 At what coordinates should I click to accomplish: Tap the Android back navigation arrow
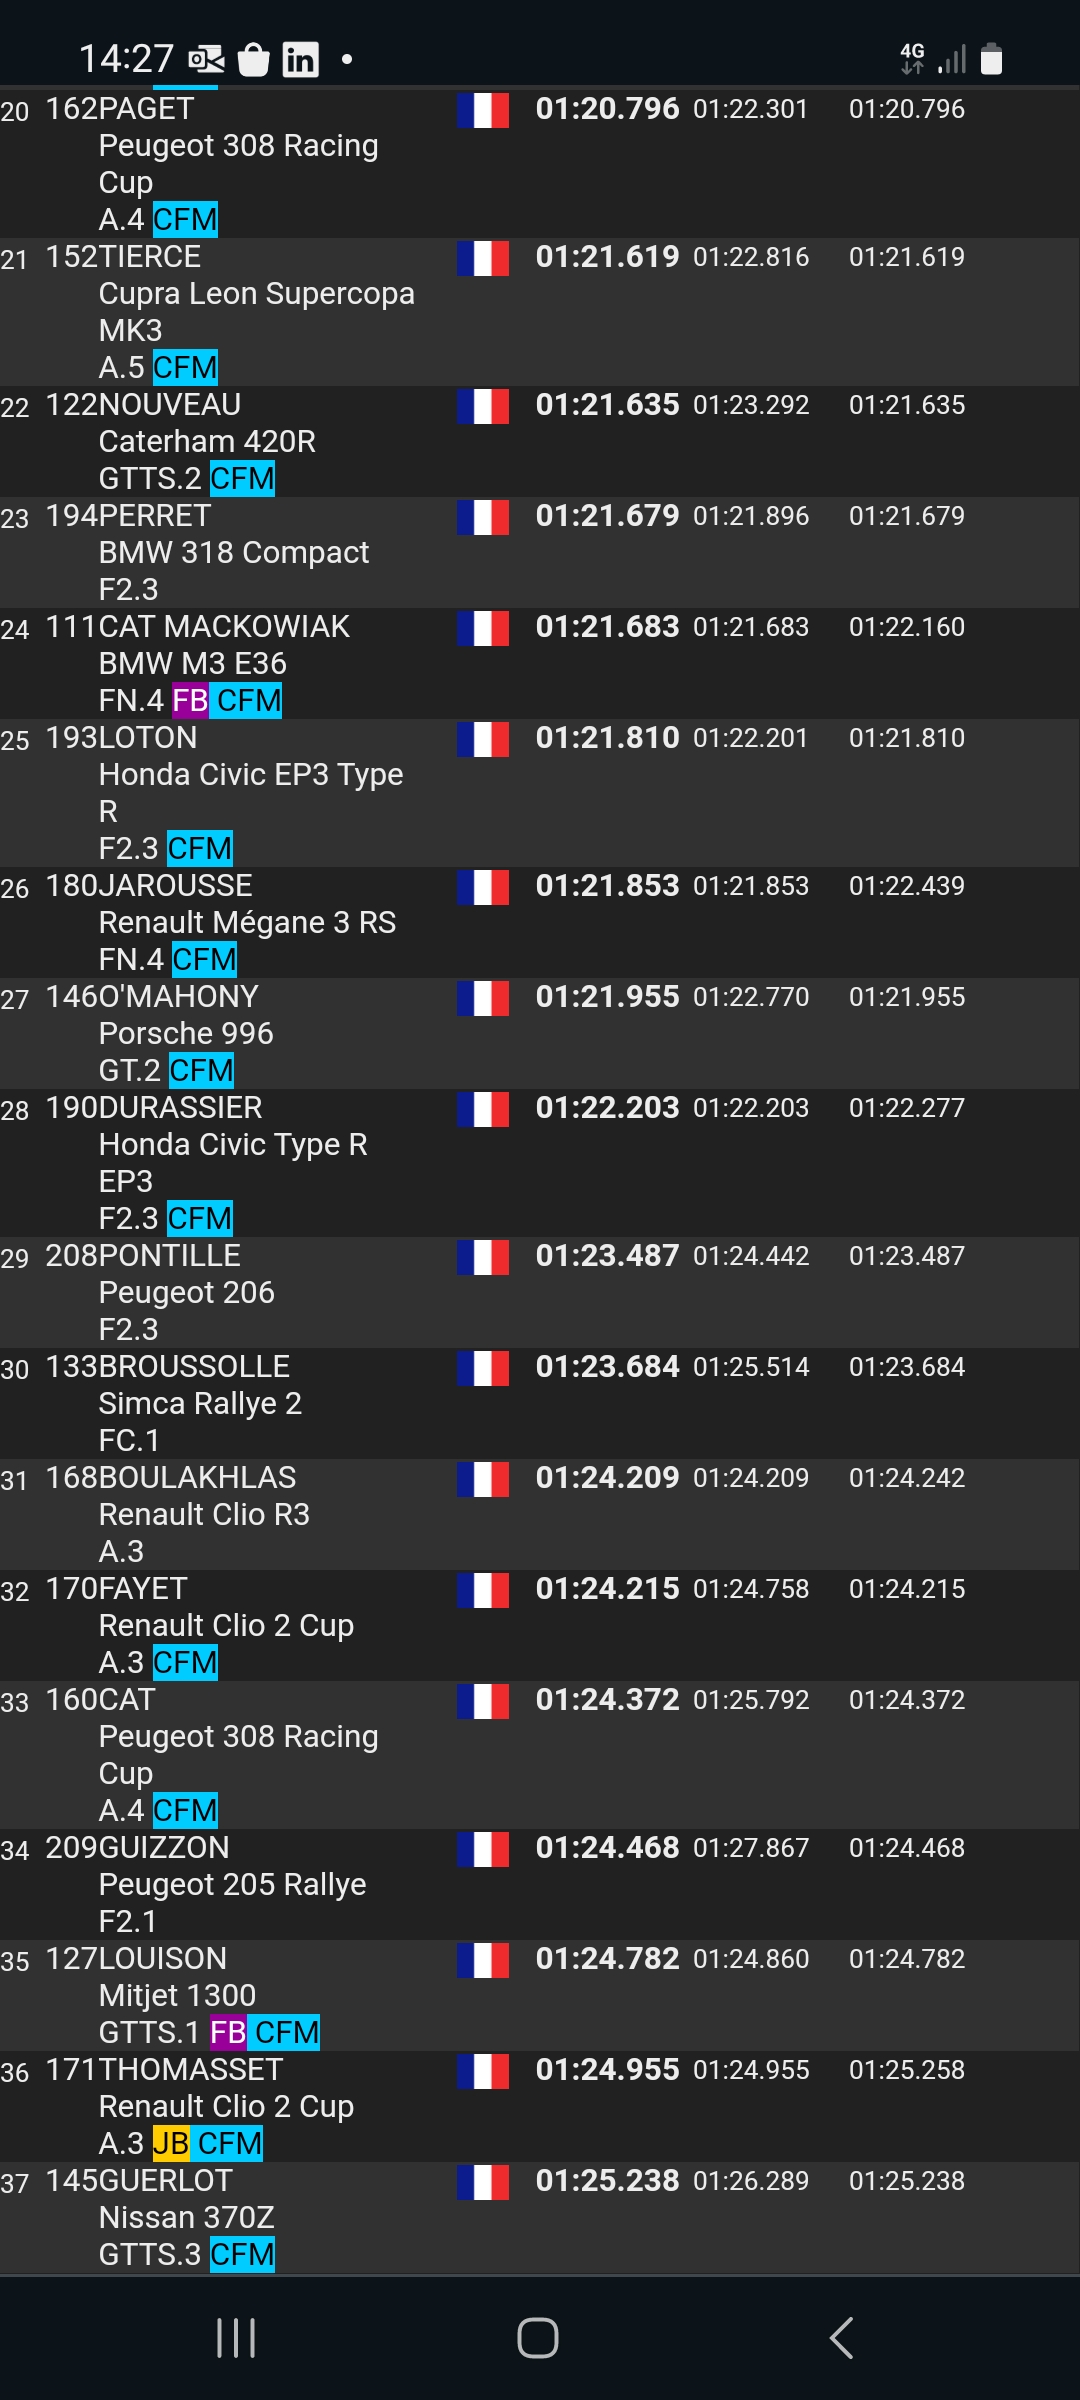(842, 2338)
